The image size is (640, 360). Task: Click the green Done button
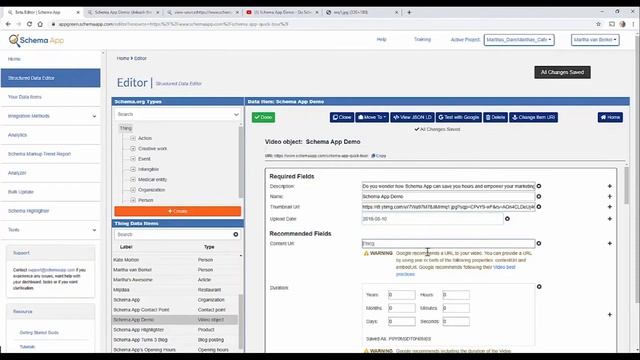pyautogui.click(x=263, y=117)
